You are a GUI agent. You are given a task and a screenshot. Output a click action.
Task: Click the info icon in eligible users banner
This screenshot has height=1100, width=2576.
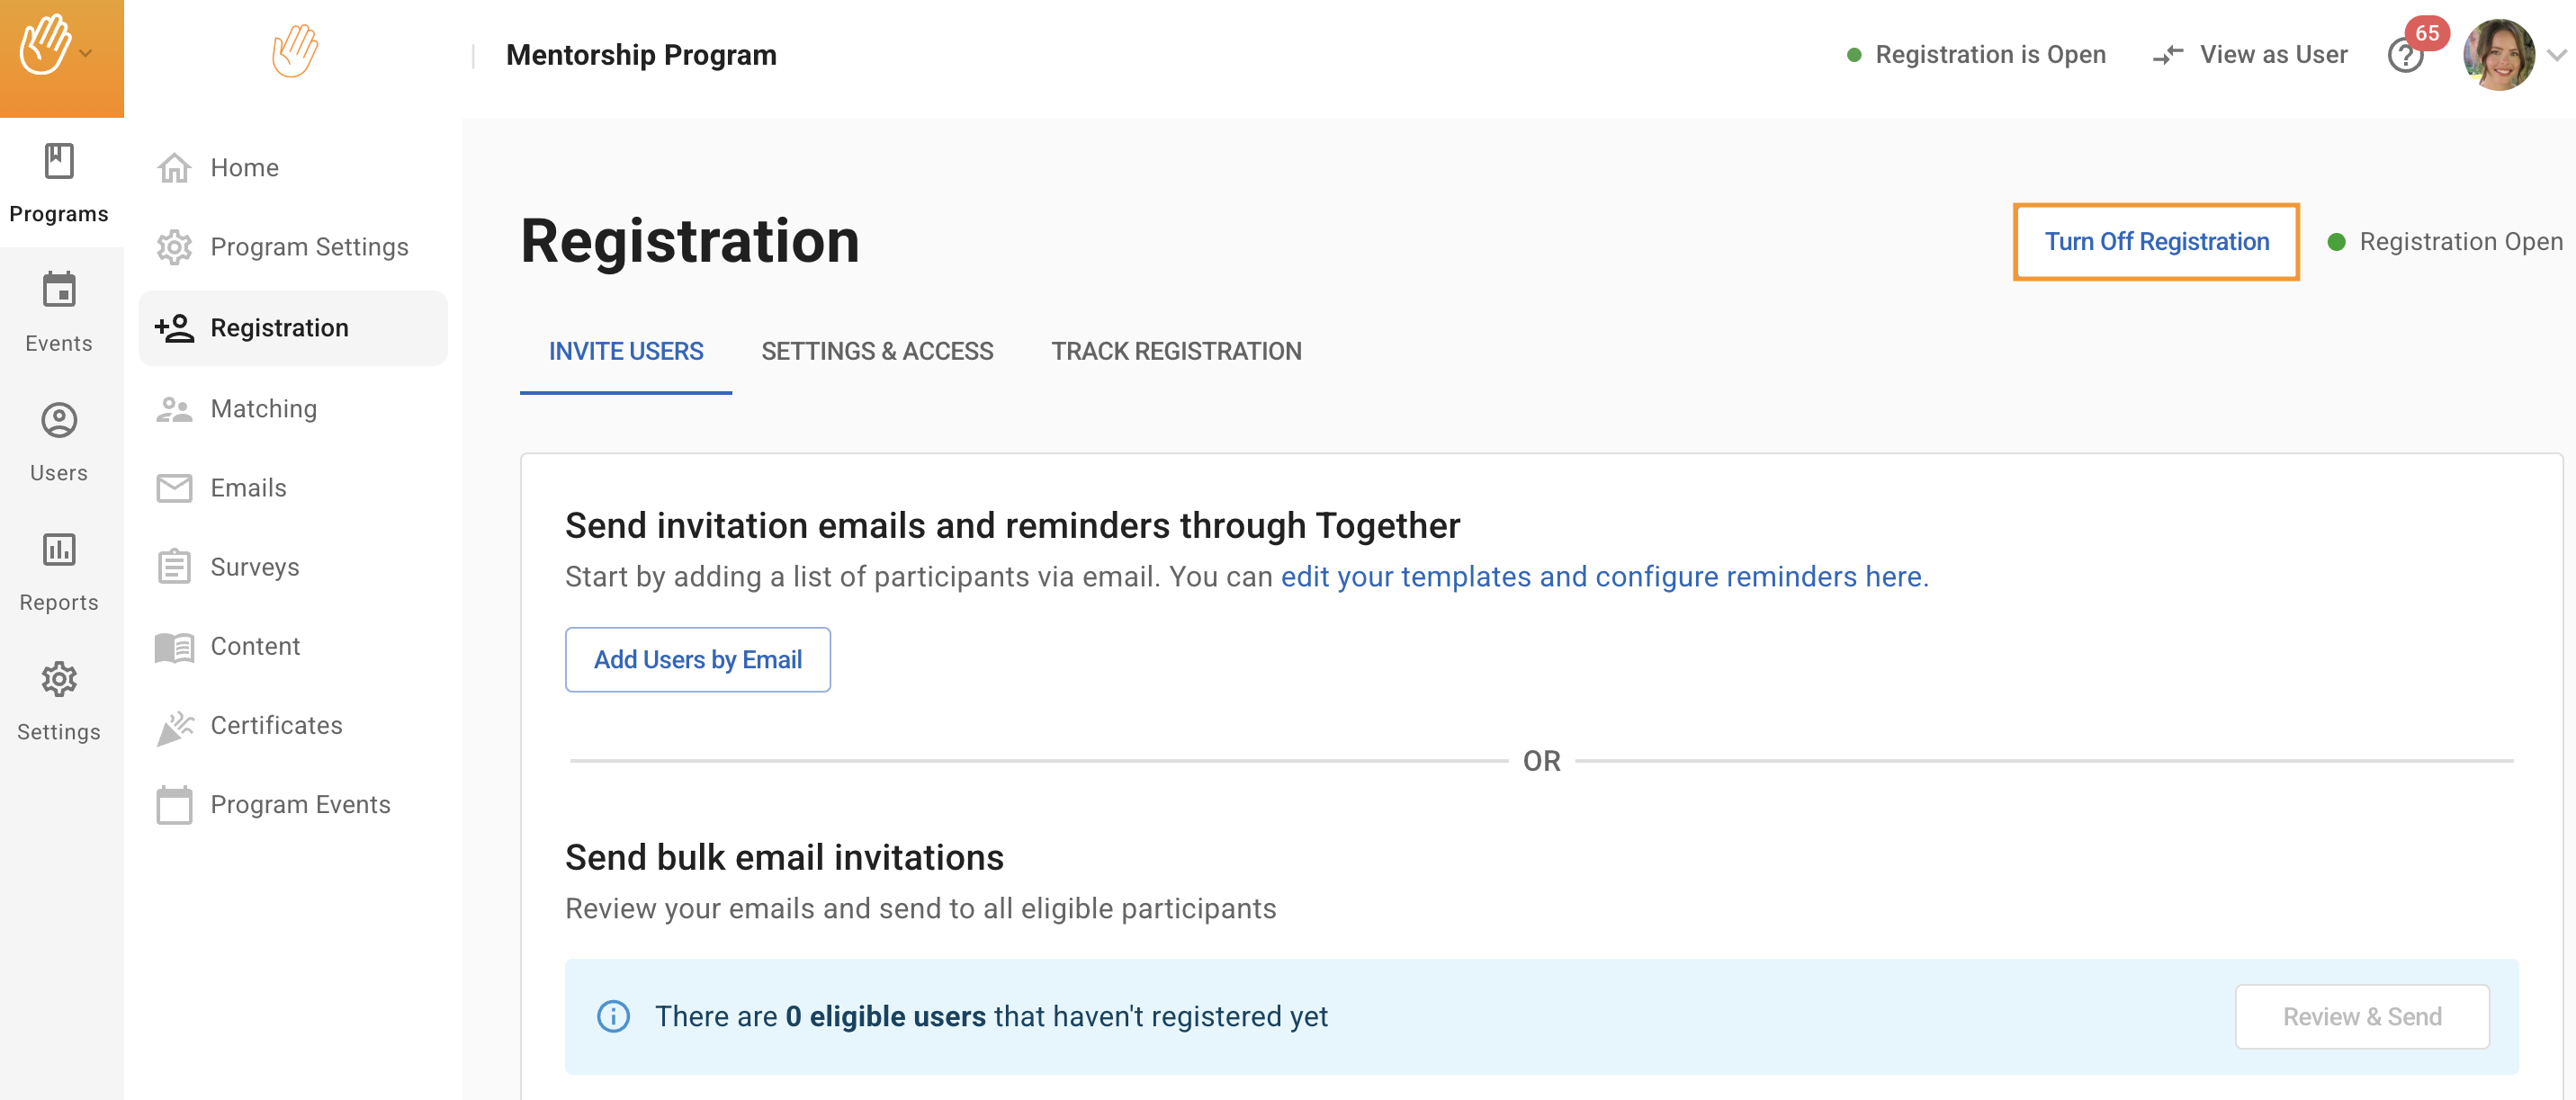pyautogui.click(x=613, y=1016)
